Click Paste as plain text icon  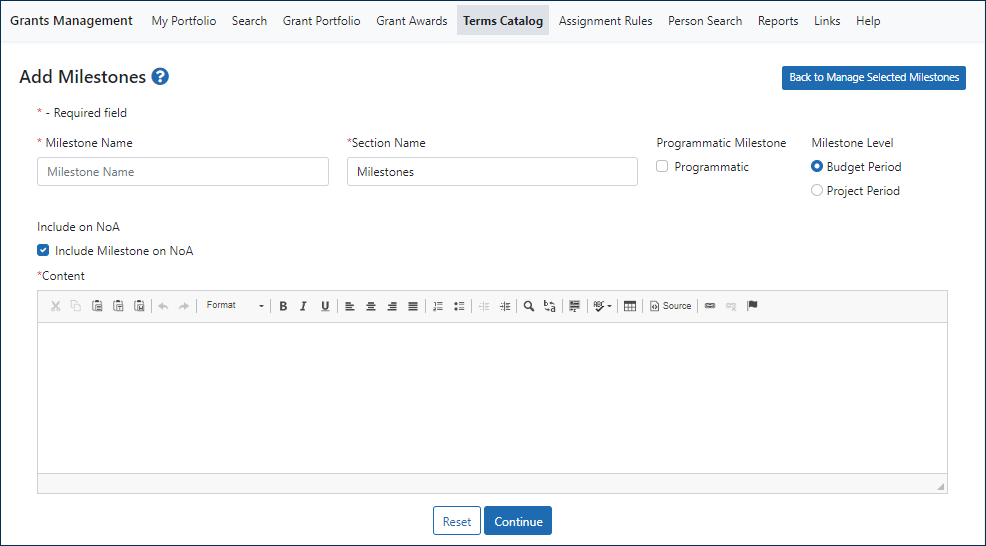pos(118,306)
